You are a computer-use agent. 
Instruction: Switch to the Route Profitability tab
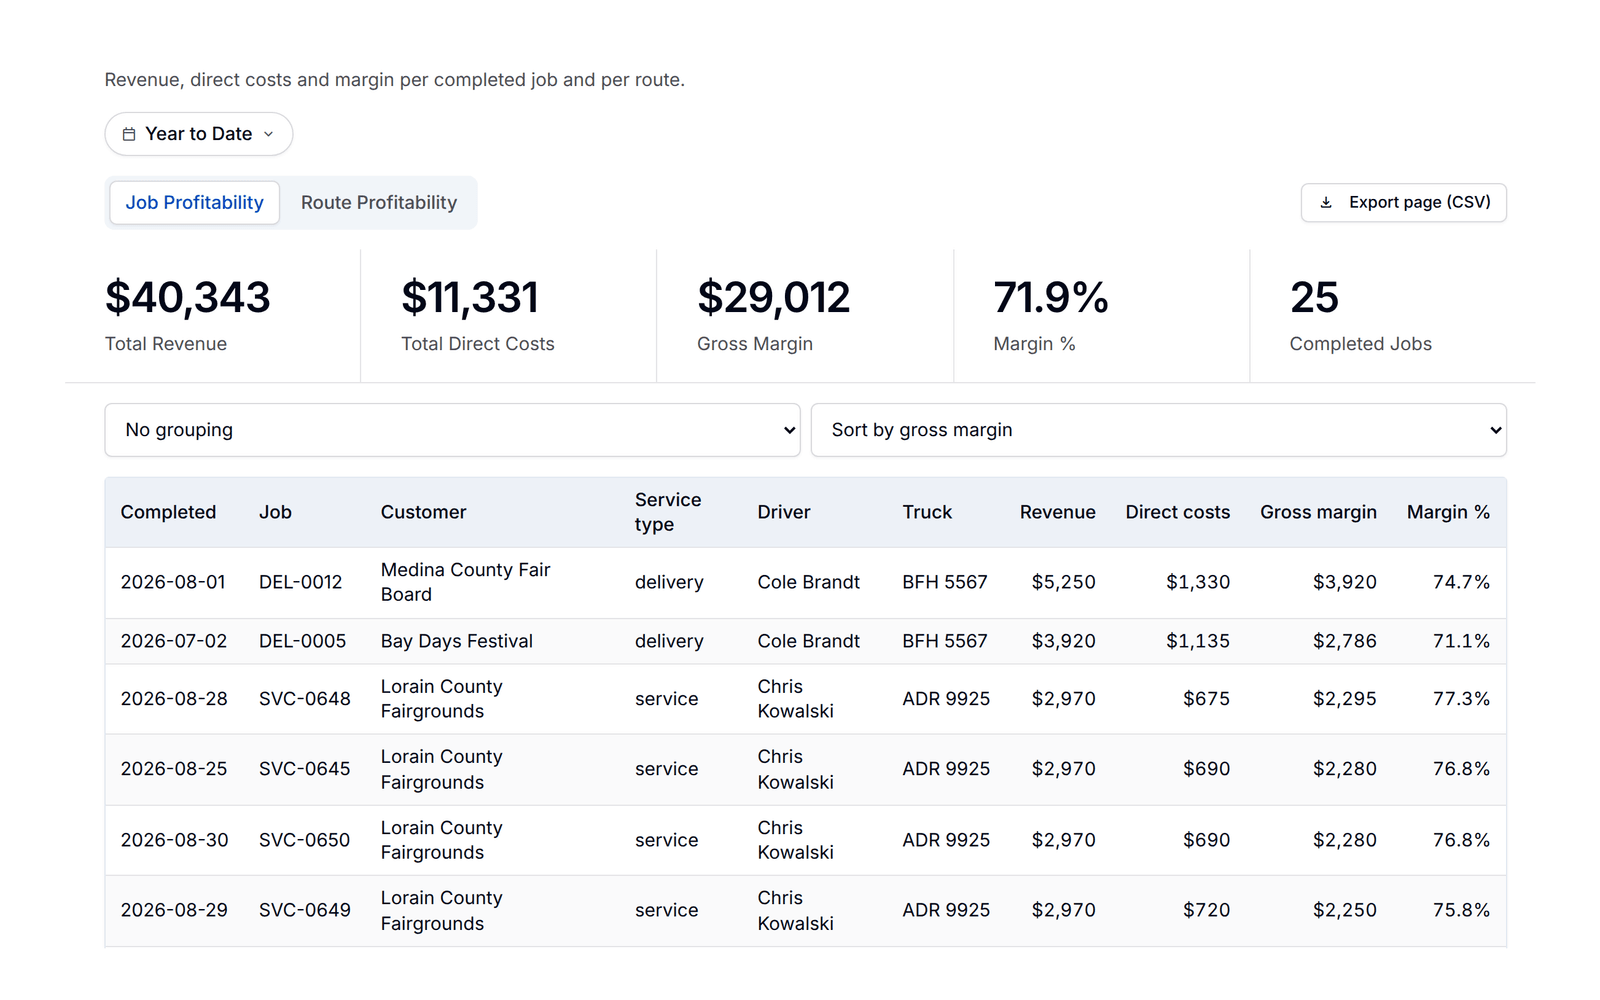point(379,203)
